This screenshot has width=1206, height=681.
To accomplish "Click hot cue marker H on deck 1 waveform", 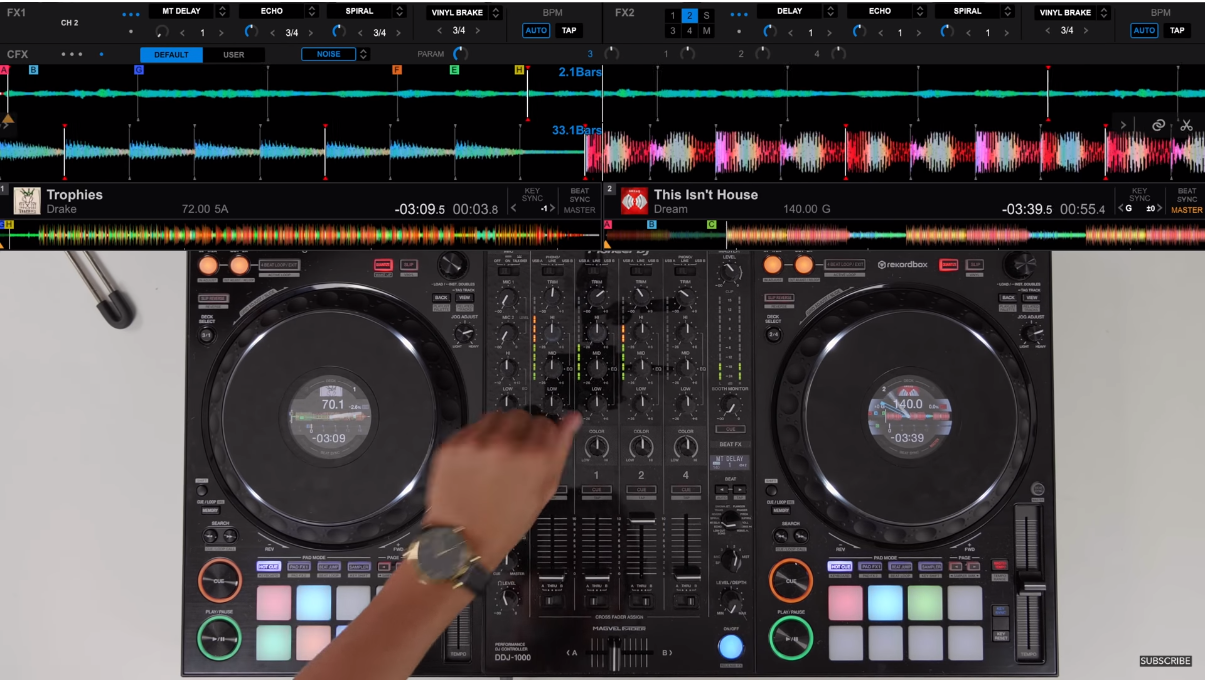I will [x=519, y=70].
